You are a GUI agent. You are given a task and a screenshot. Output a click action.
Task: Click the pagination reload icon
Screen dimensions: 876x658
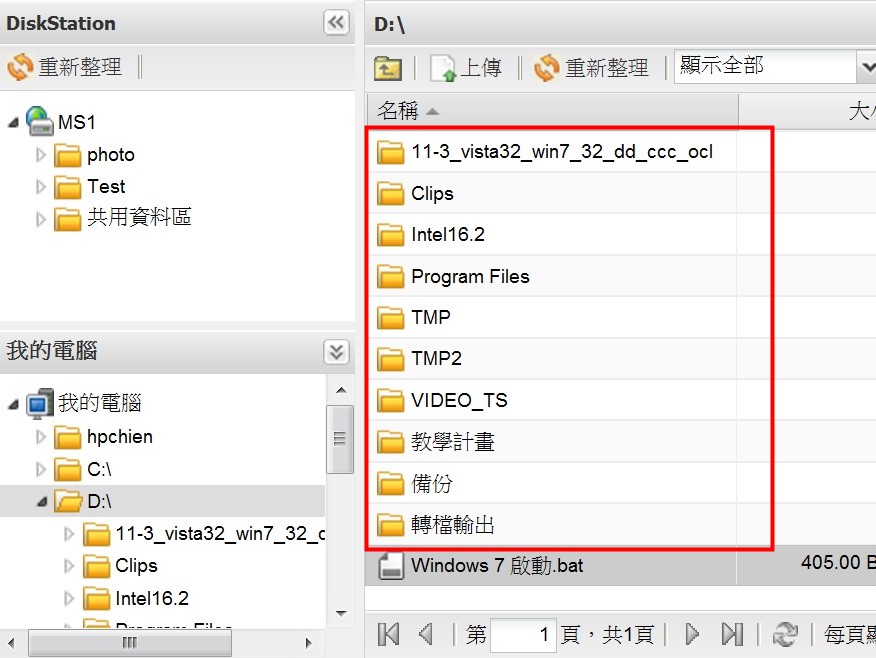click(786, 634)
